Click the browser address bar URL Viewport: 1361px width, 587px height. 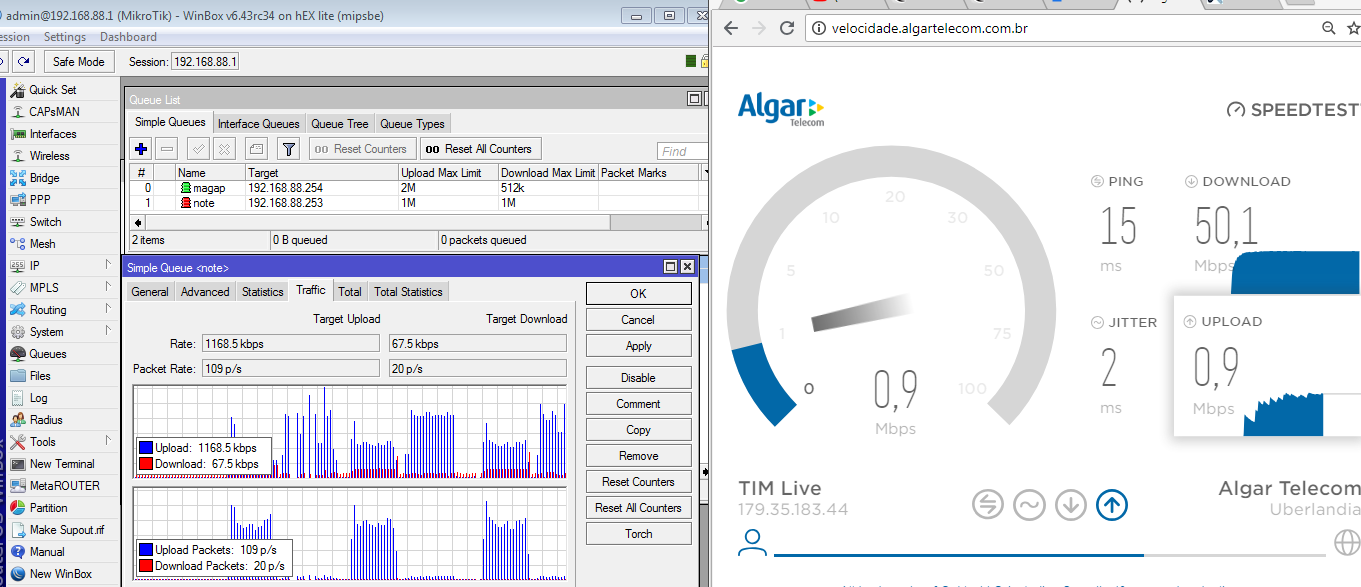[x=930, y=28]
